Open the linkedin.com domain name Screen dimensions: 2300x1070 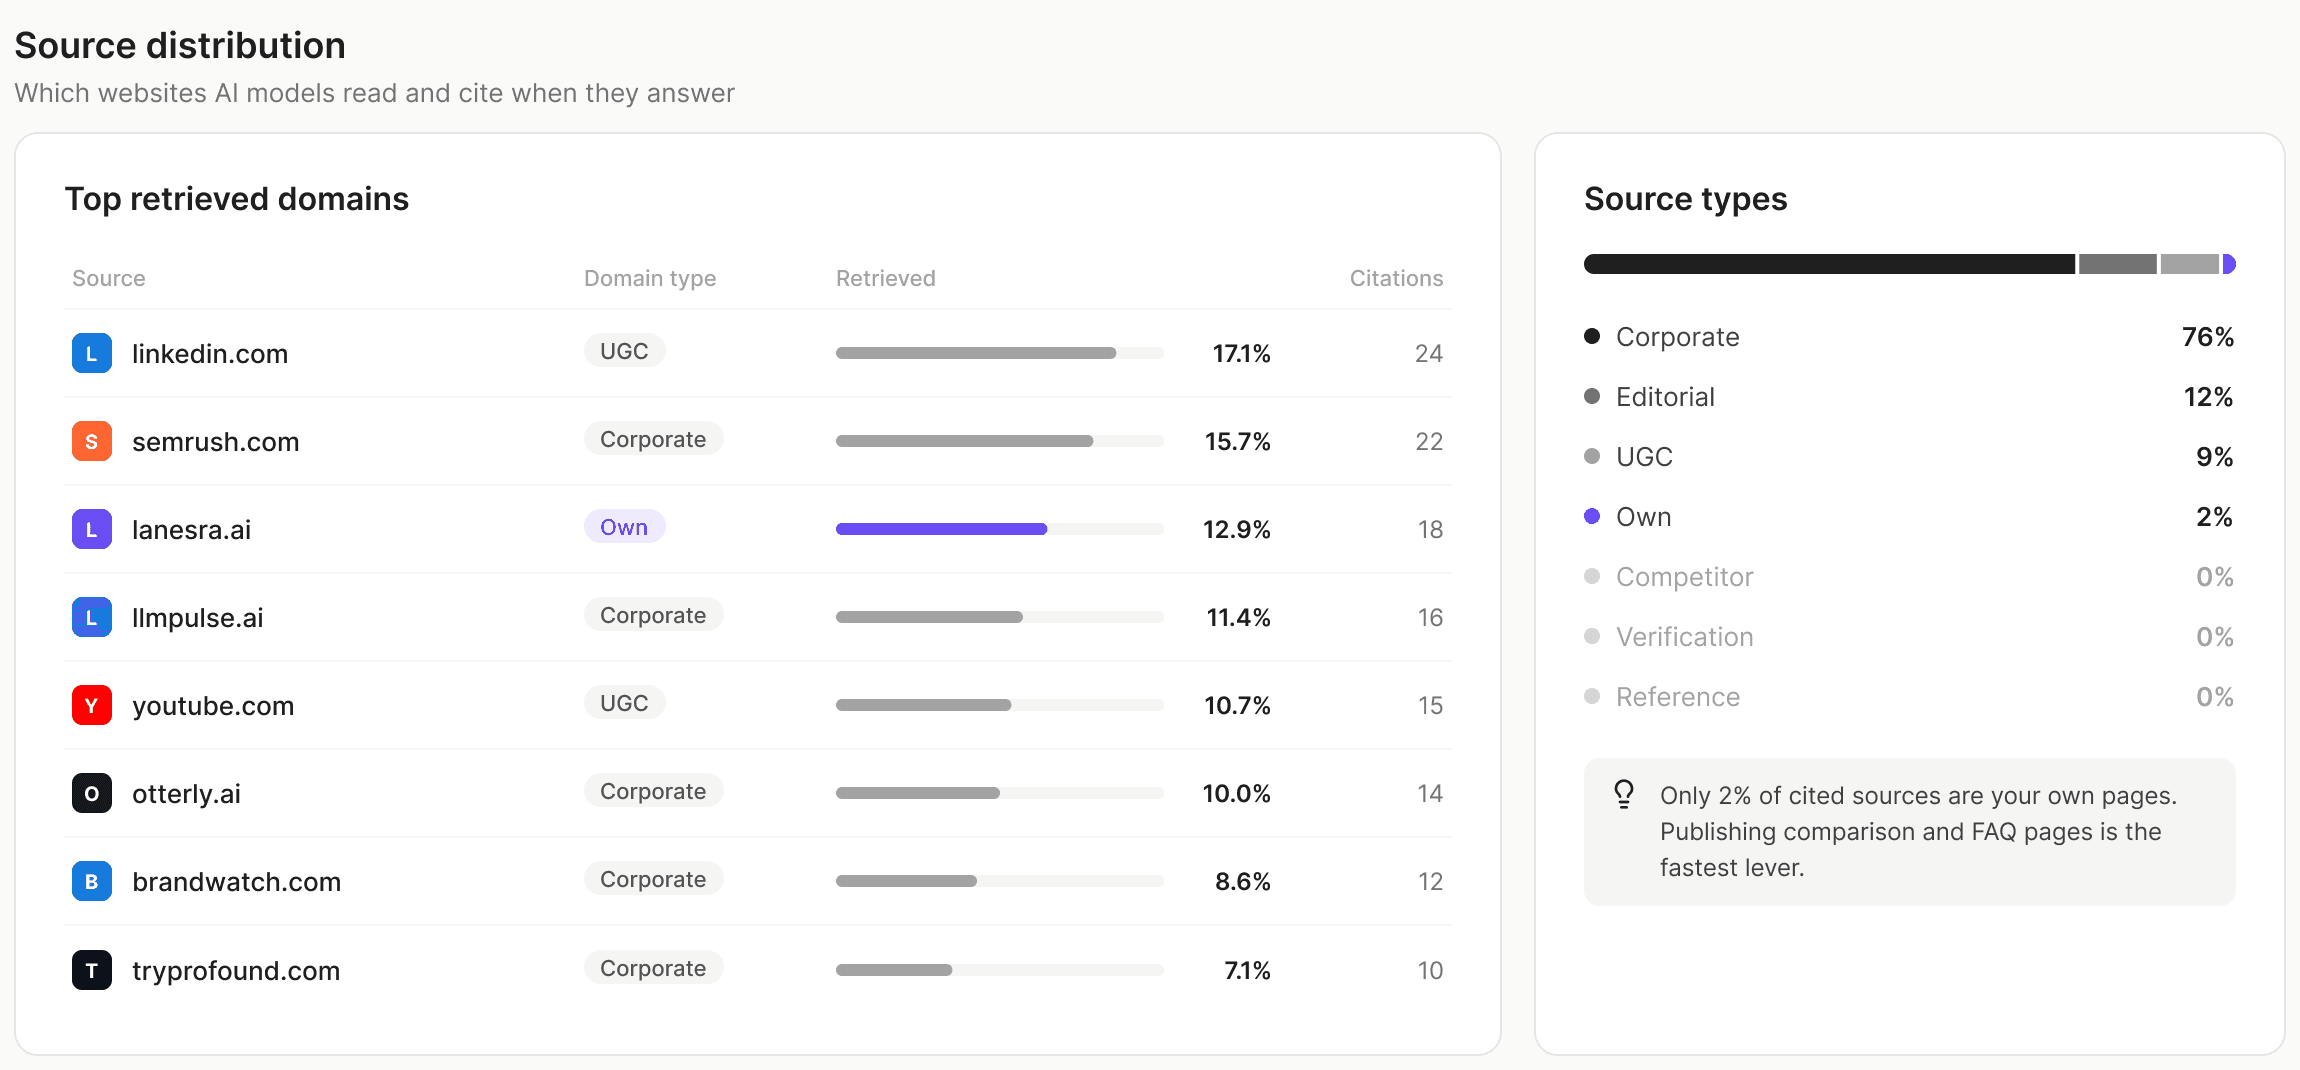coord(210,354)
